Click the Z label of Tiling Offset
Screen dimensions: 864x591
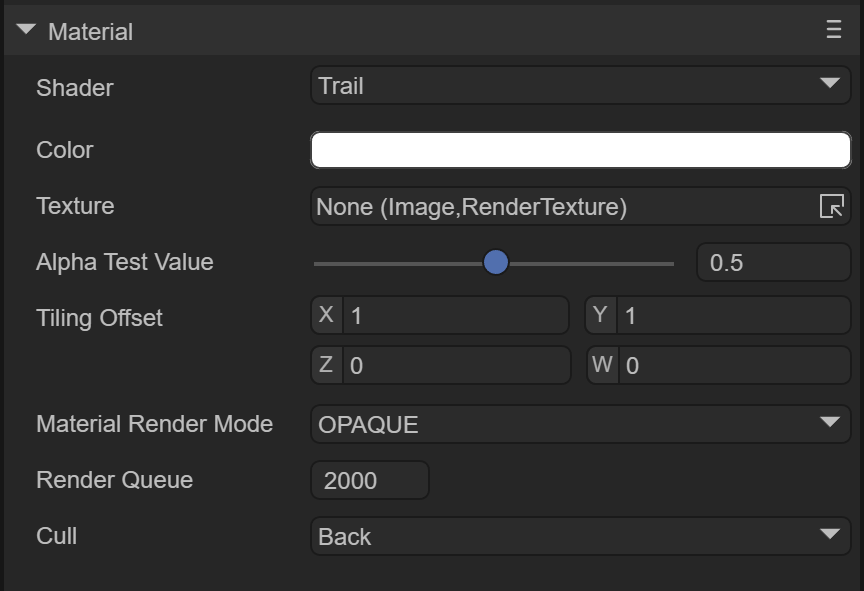(x=326, y=365)
